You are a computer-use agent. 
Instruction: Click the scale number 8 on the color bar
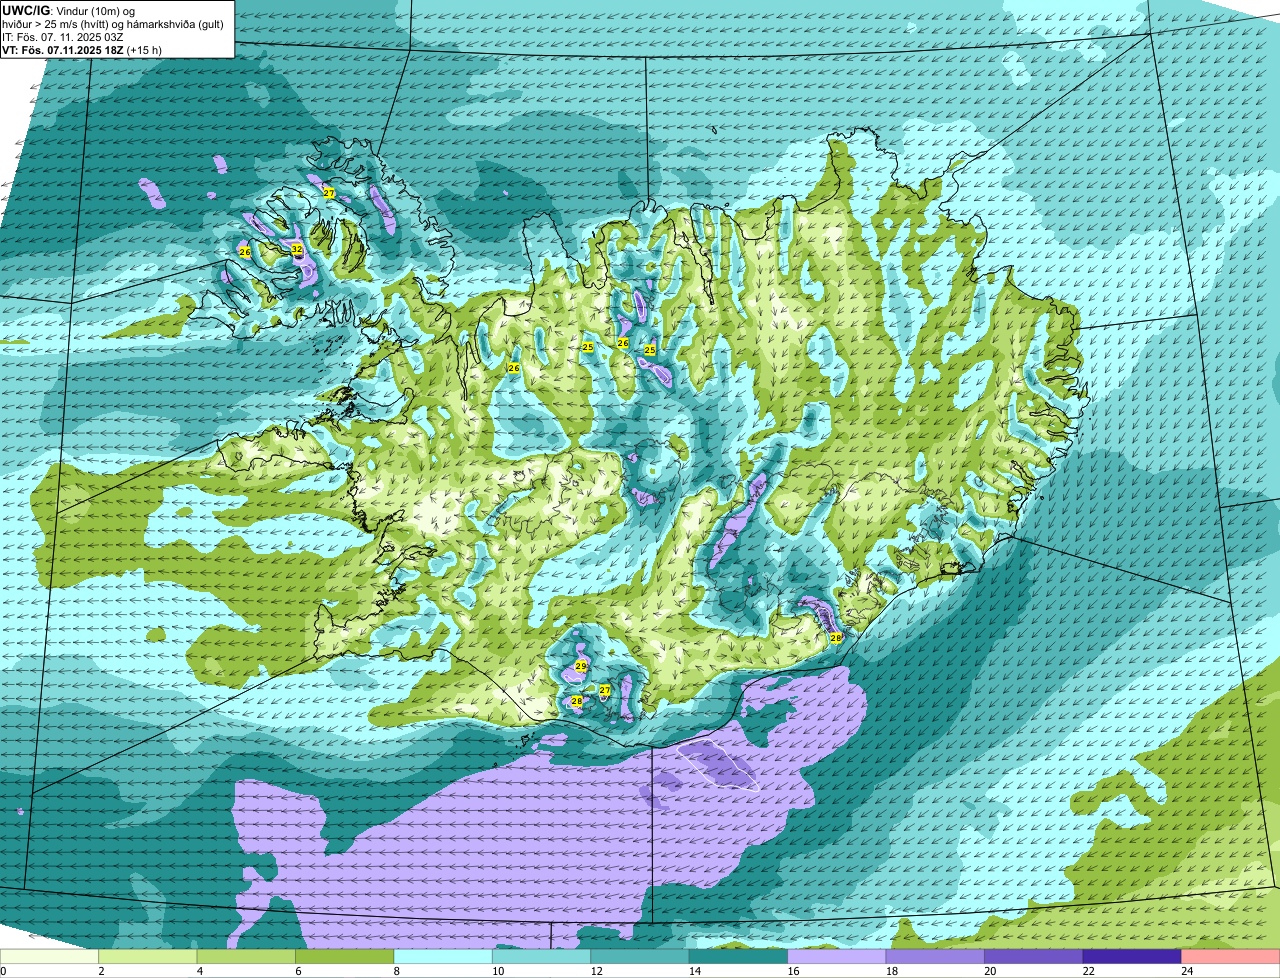pos(395,971)
